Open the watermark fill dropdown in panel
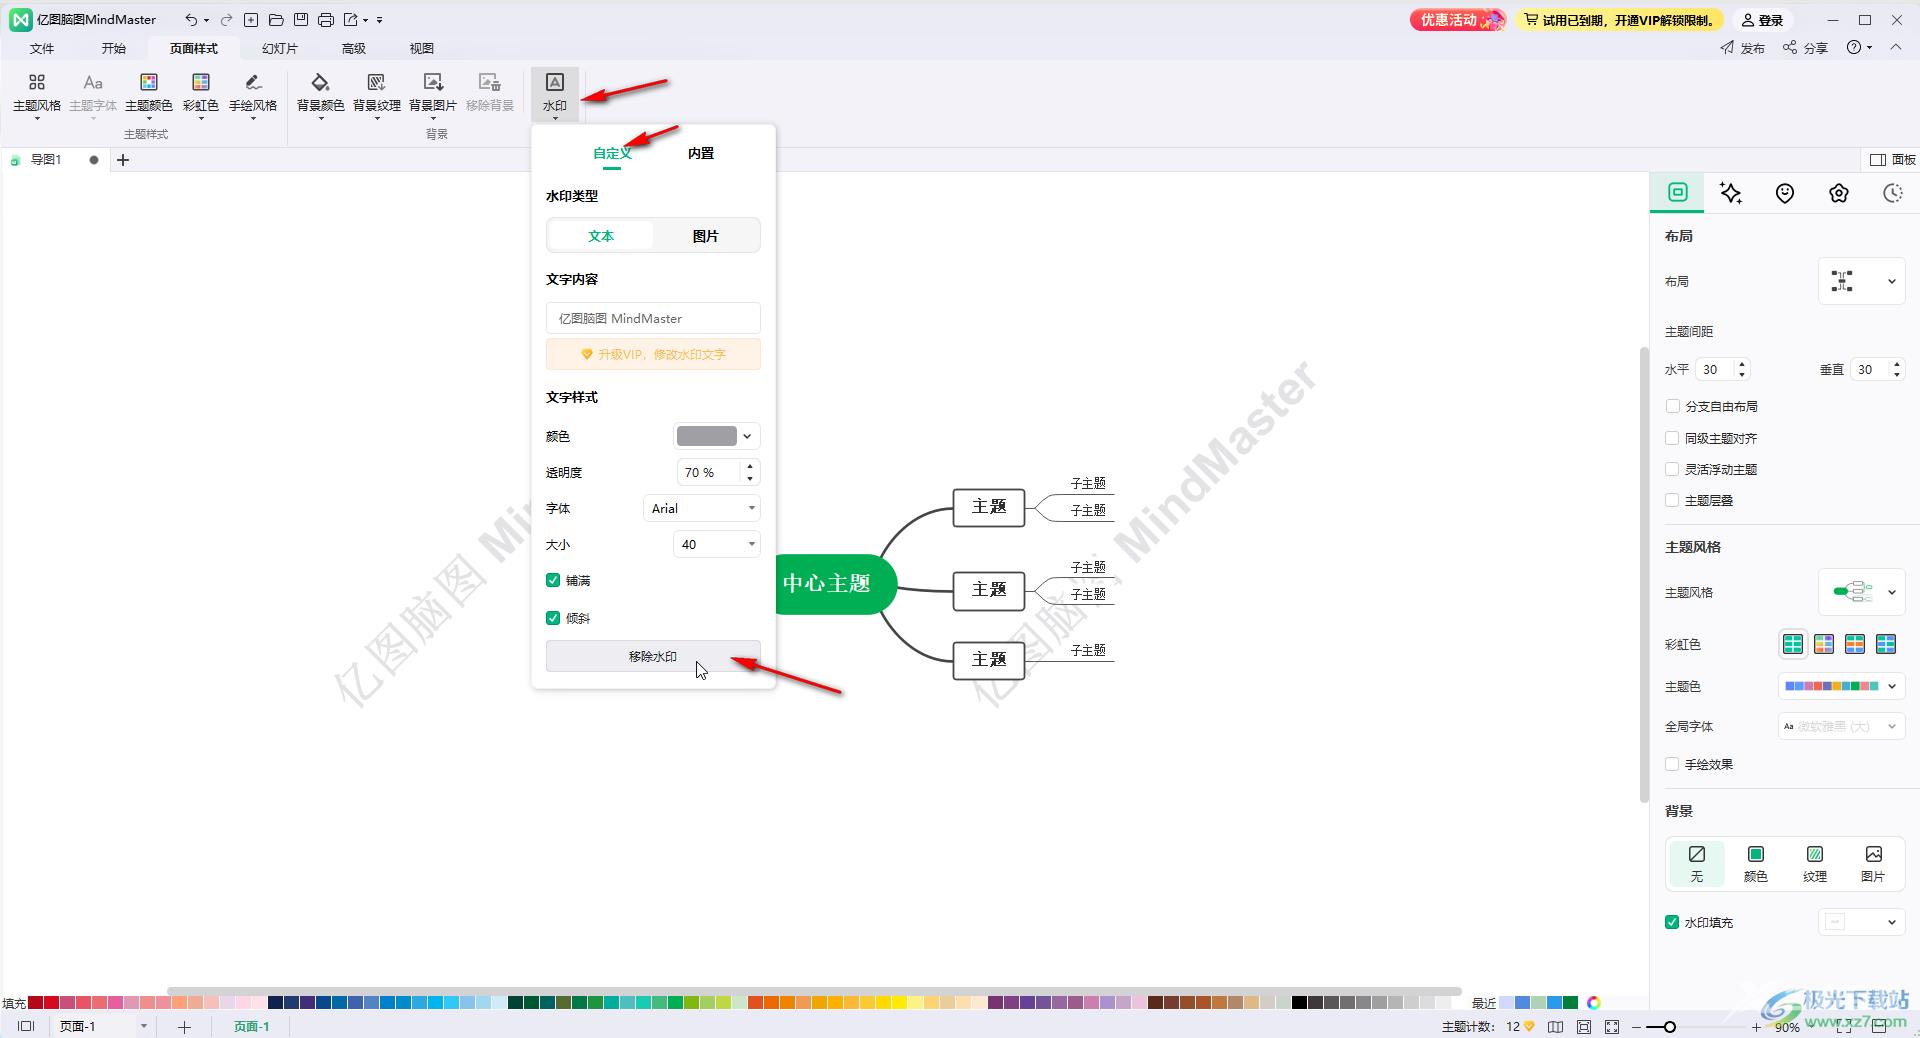 tap(1860, 922)
